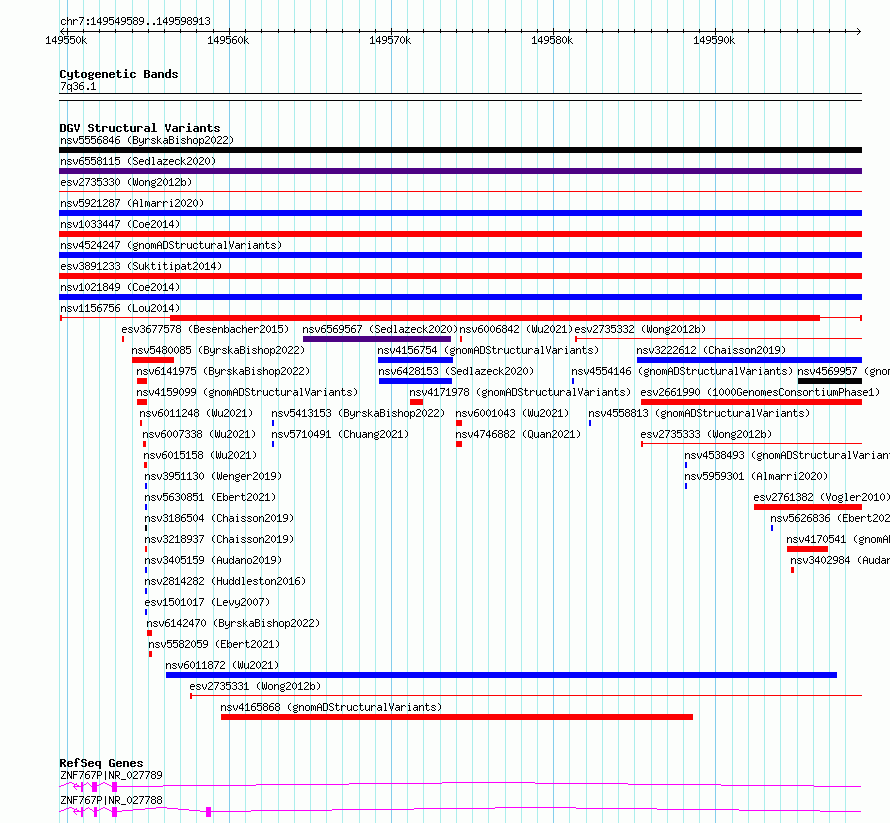Select the purple nsv6569567 variant bar

[377, 339]
